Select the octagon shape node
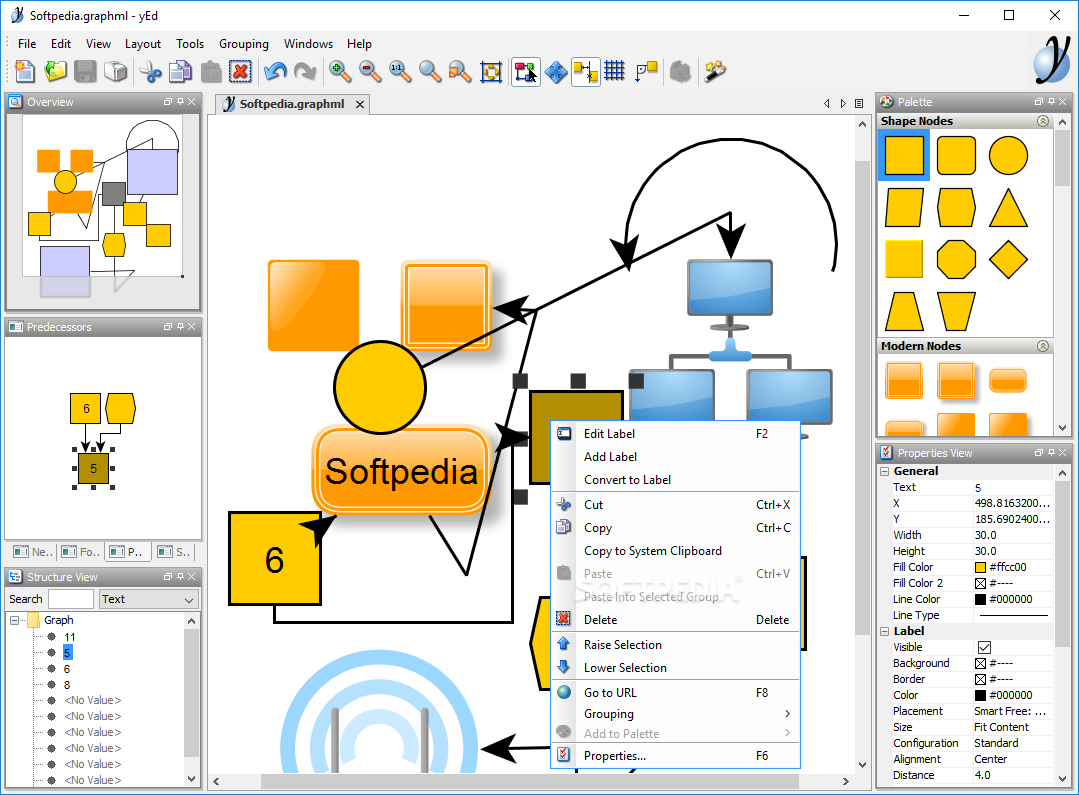1079x795 pixels. click(x=957, y=259)
